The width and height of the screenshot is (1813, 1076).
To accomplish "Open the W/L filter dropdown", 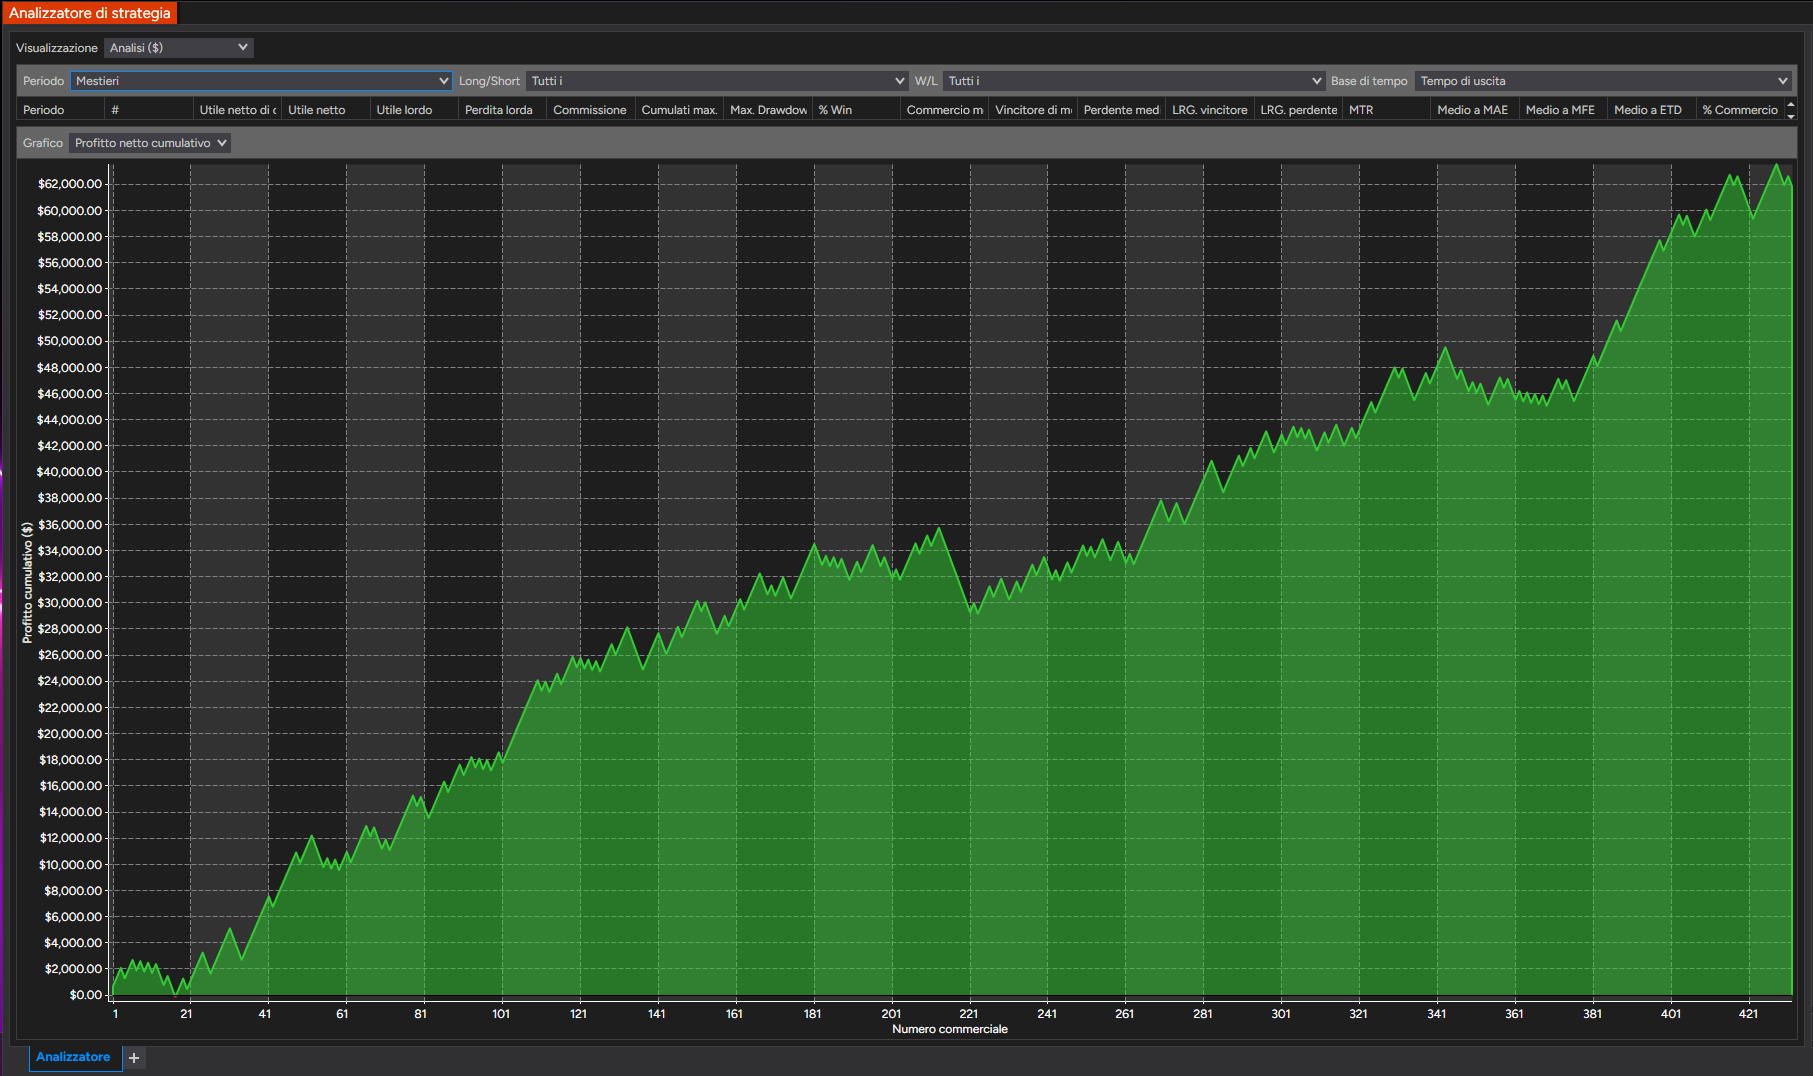I will click(1134, 81).
